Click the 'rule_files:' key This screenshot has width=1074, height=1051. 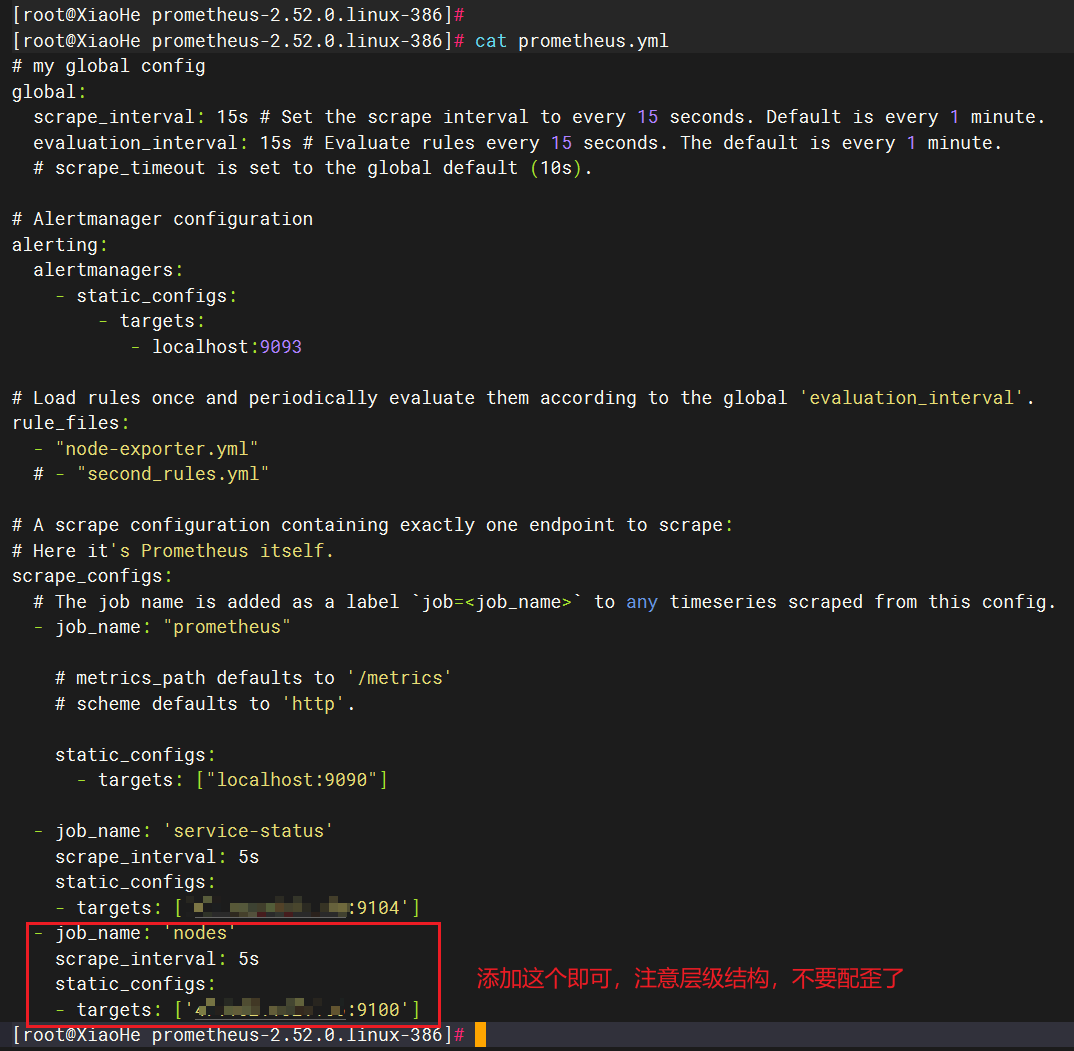[x=71, y=423]
